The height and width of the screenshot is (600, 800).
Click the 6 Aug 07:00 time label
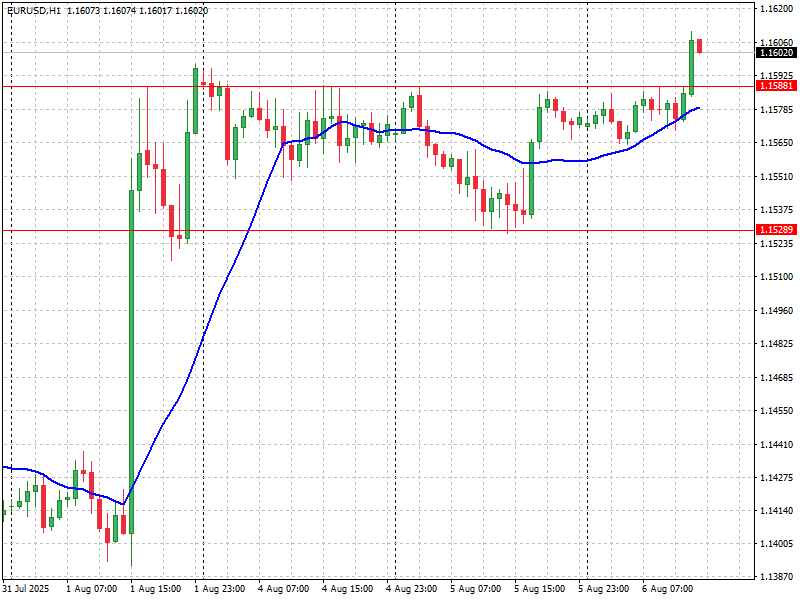coord(668,589)
